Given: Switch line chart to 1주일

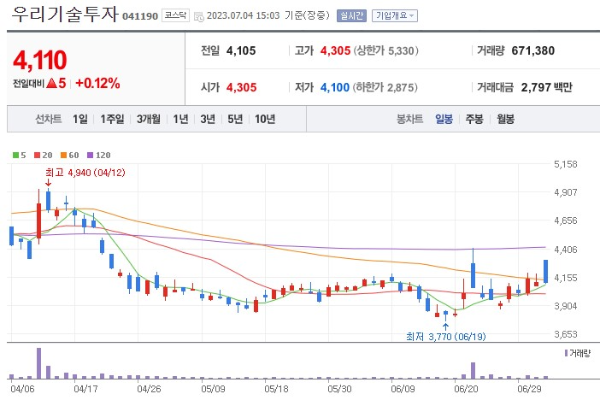Looking at the screenshot, I should 112,119.
